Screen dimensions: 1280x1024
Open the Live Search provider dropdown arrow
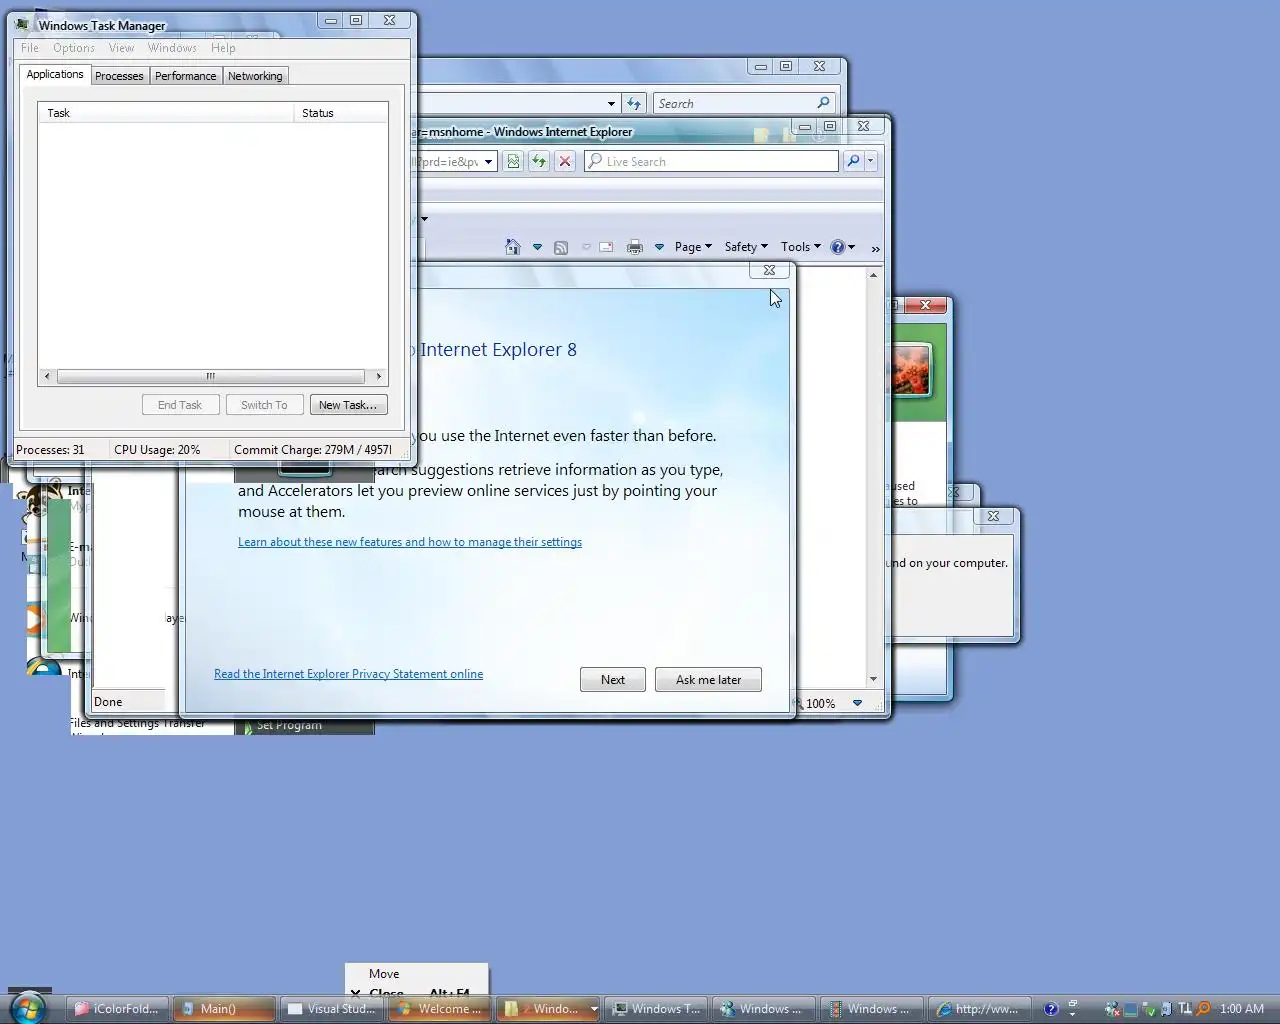871,161
